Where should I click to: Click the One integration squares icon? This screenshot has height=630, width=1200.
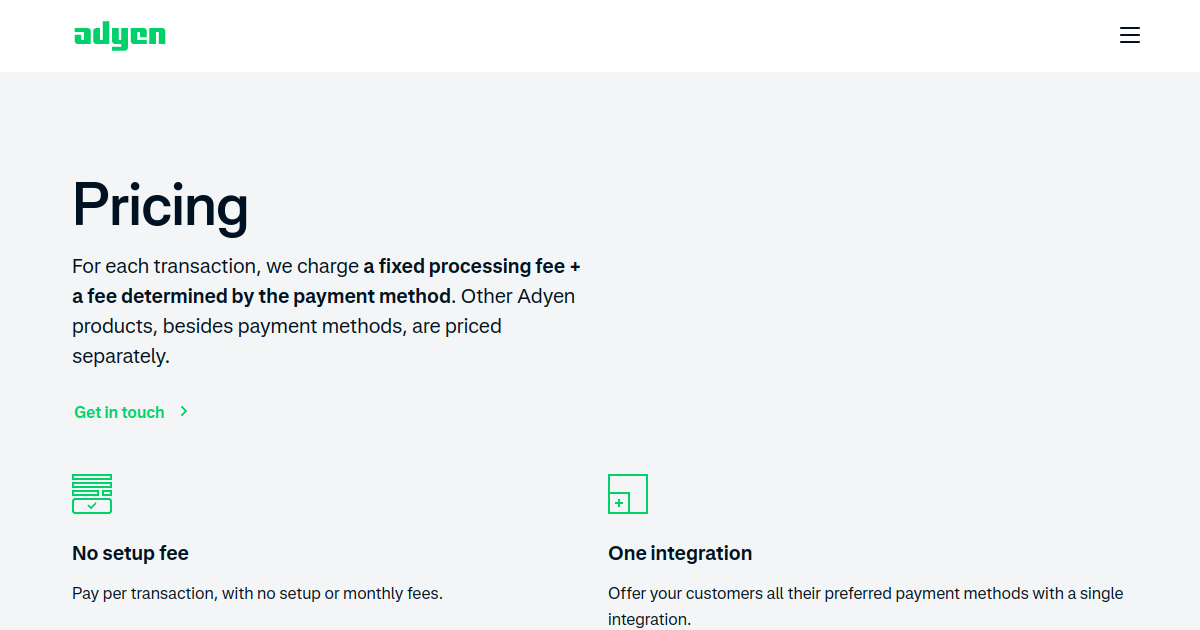click(628, 494)
